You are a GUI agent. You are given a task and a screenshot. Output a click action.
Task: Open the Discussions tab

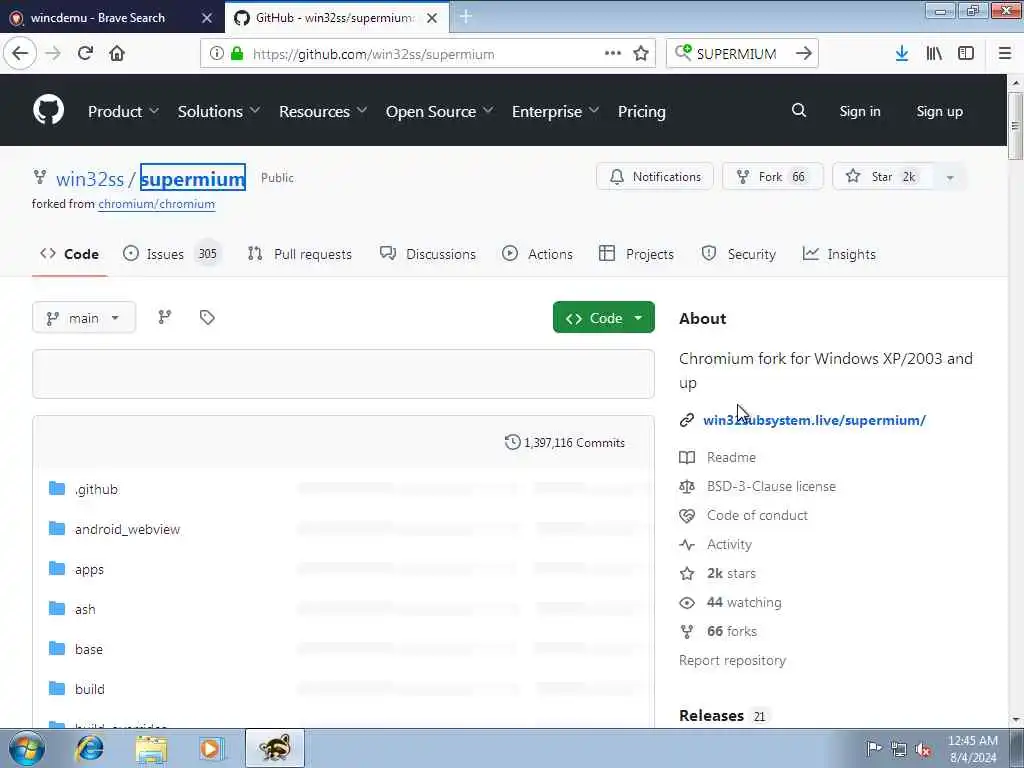point(428,254)
